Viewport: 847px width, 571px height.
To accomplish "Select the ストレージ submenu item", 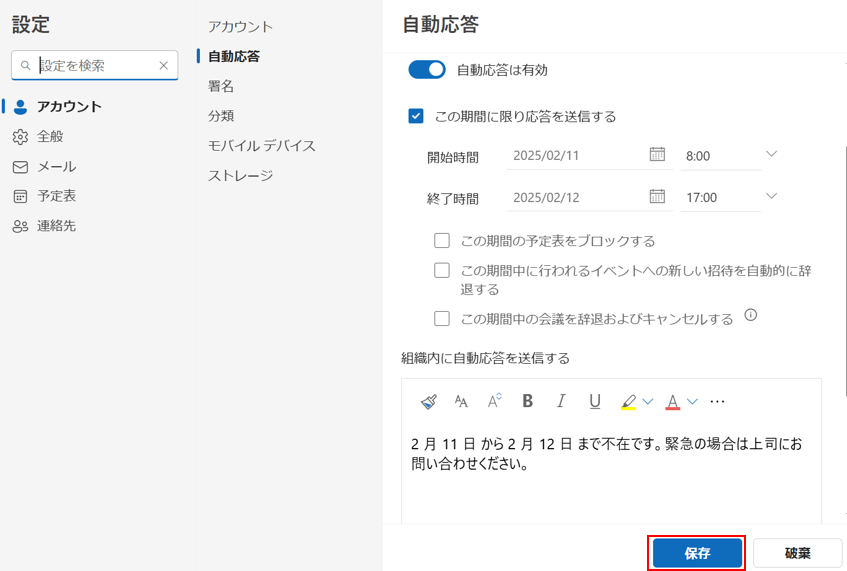I will (240, 175).
